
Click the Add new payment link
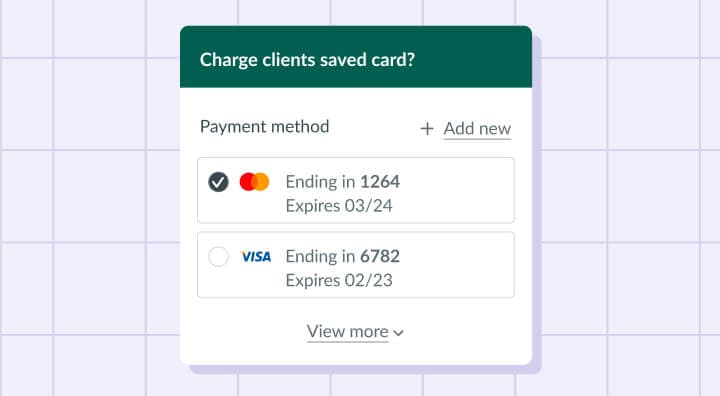[477, 129]
